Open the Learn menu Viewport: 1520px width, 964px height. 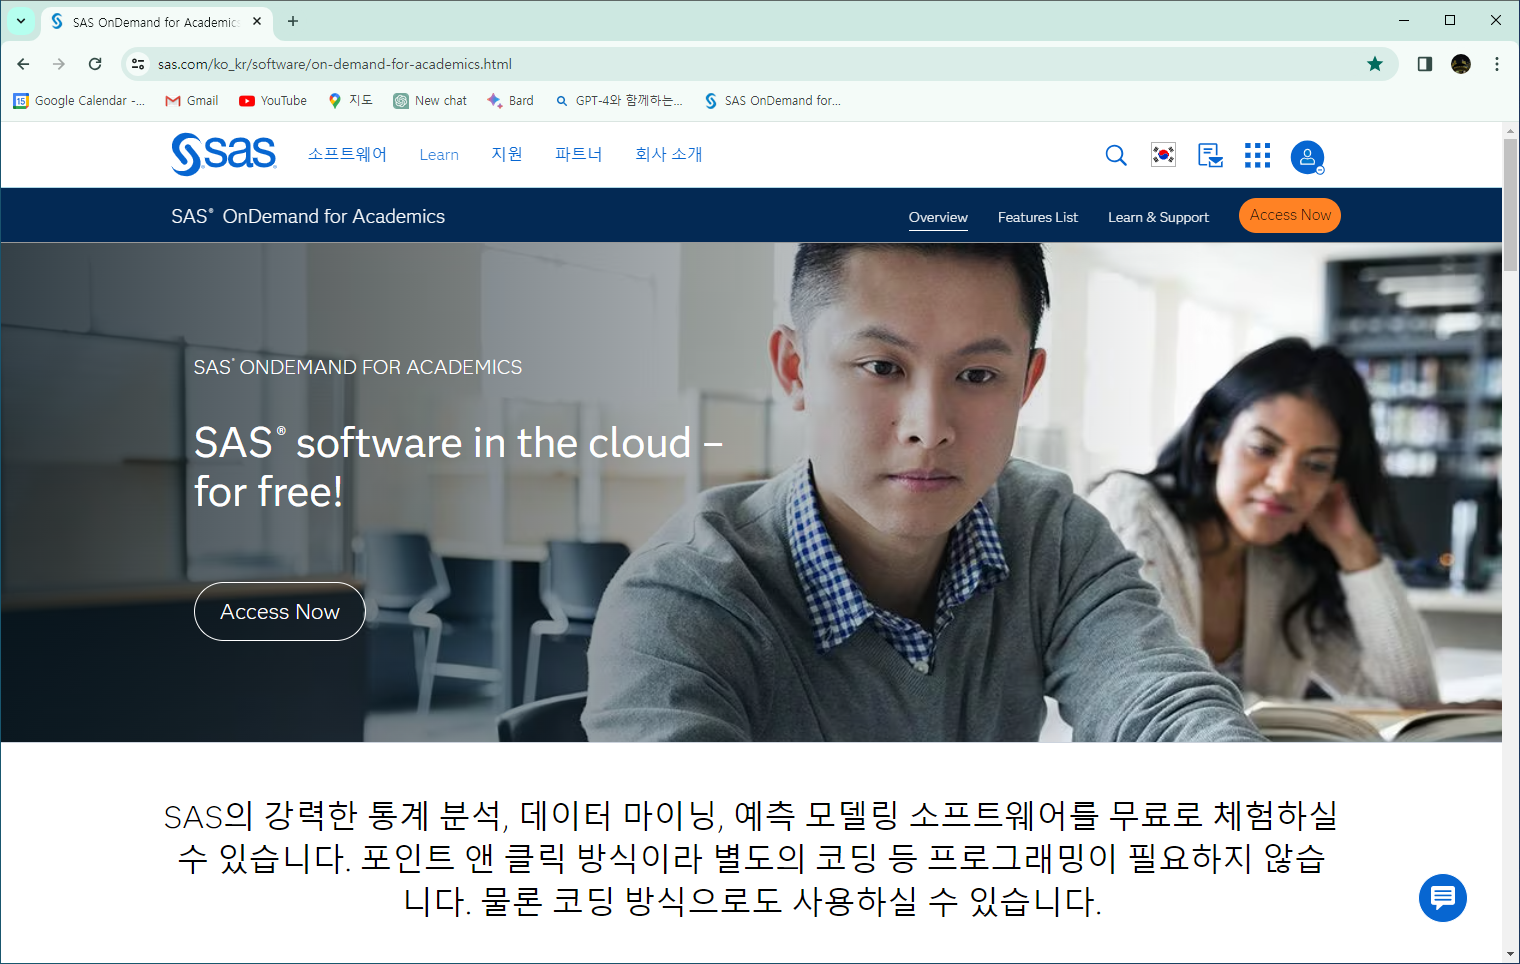439,155
